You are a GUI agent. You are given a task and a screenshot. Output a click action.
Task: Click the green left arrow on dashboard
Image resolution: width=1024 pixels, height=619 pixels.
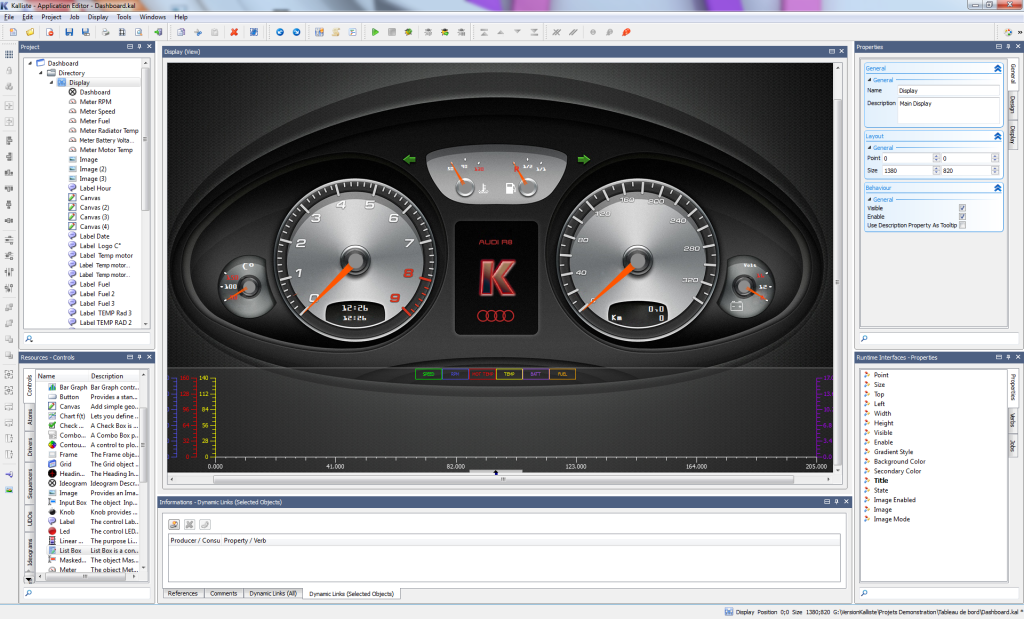409,159
